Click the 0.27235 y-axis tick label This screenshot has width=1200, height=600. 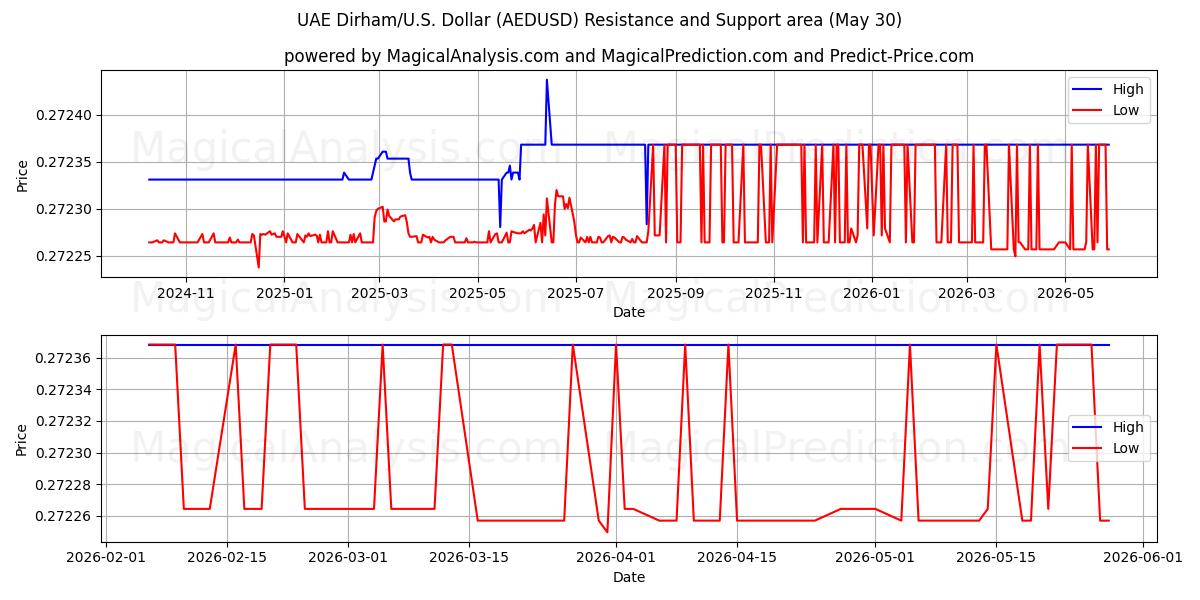63,162
